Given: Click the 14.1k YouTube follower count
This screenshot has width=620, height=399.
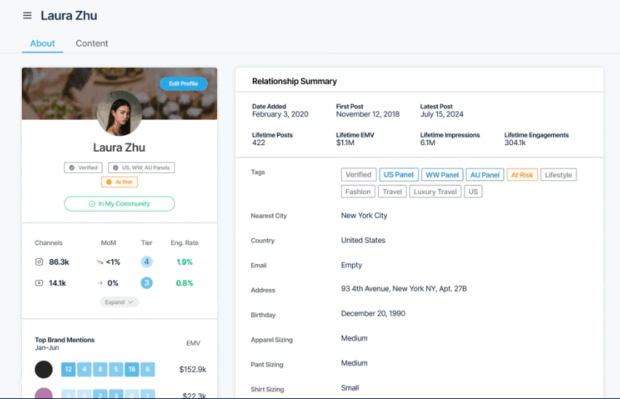Looking at the screenshot, I should 57,283.
